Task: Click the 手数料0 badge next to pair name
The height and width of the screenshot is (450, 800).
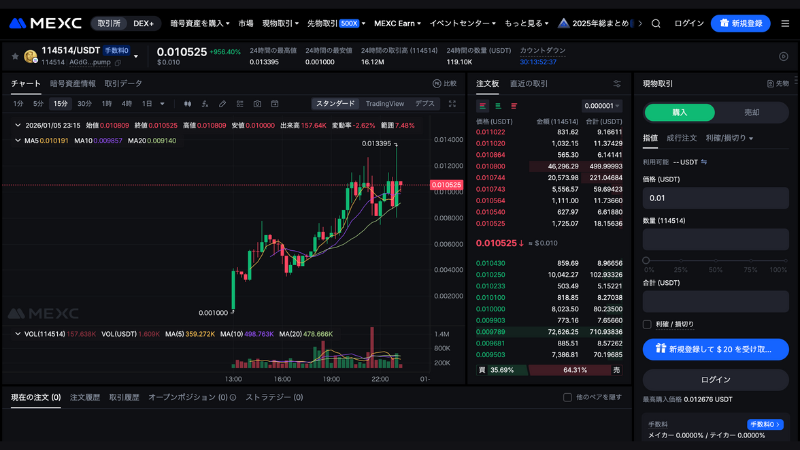Action: (117, 51)
